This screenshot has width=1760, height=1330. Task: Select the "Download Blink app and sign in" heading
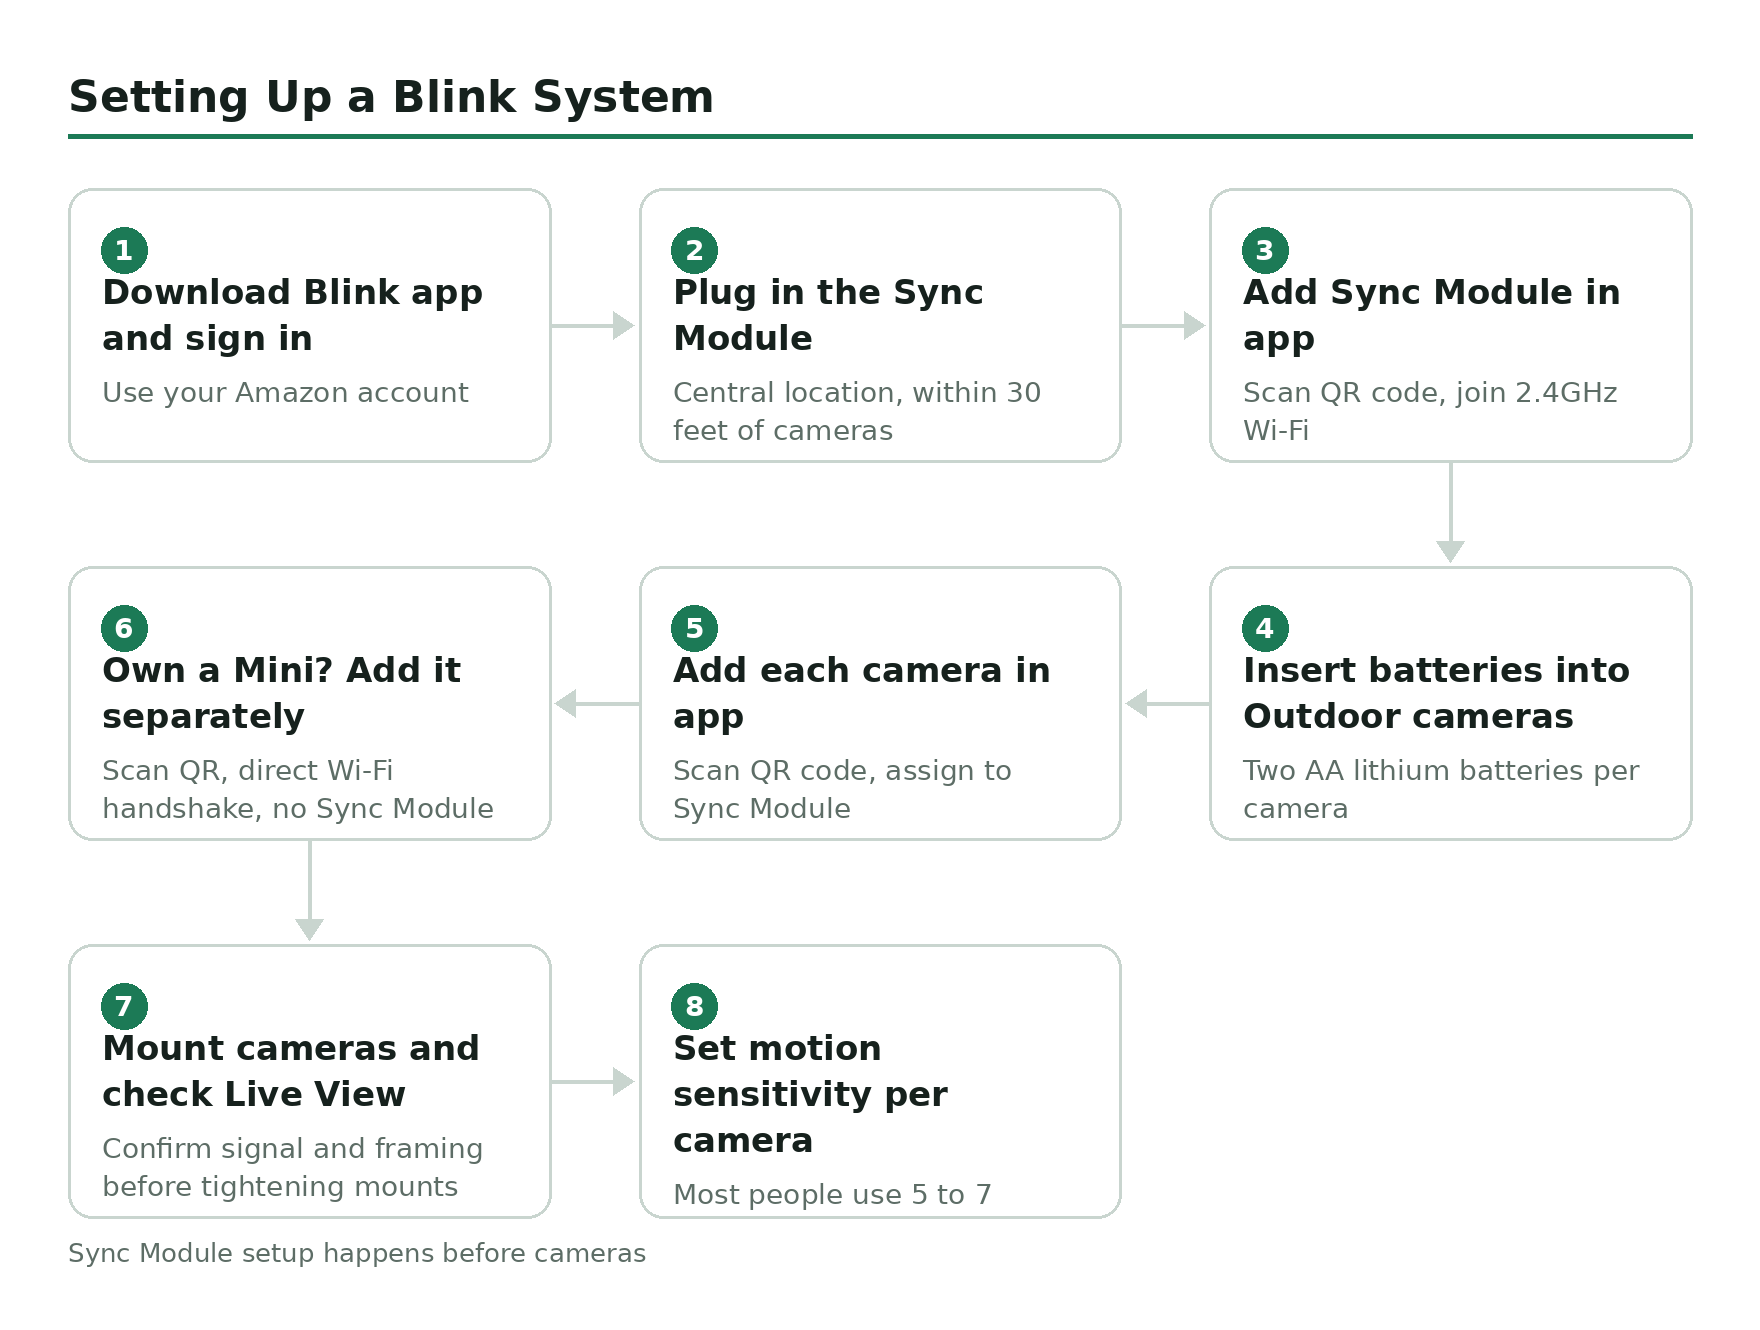(x=293, y=315)
